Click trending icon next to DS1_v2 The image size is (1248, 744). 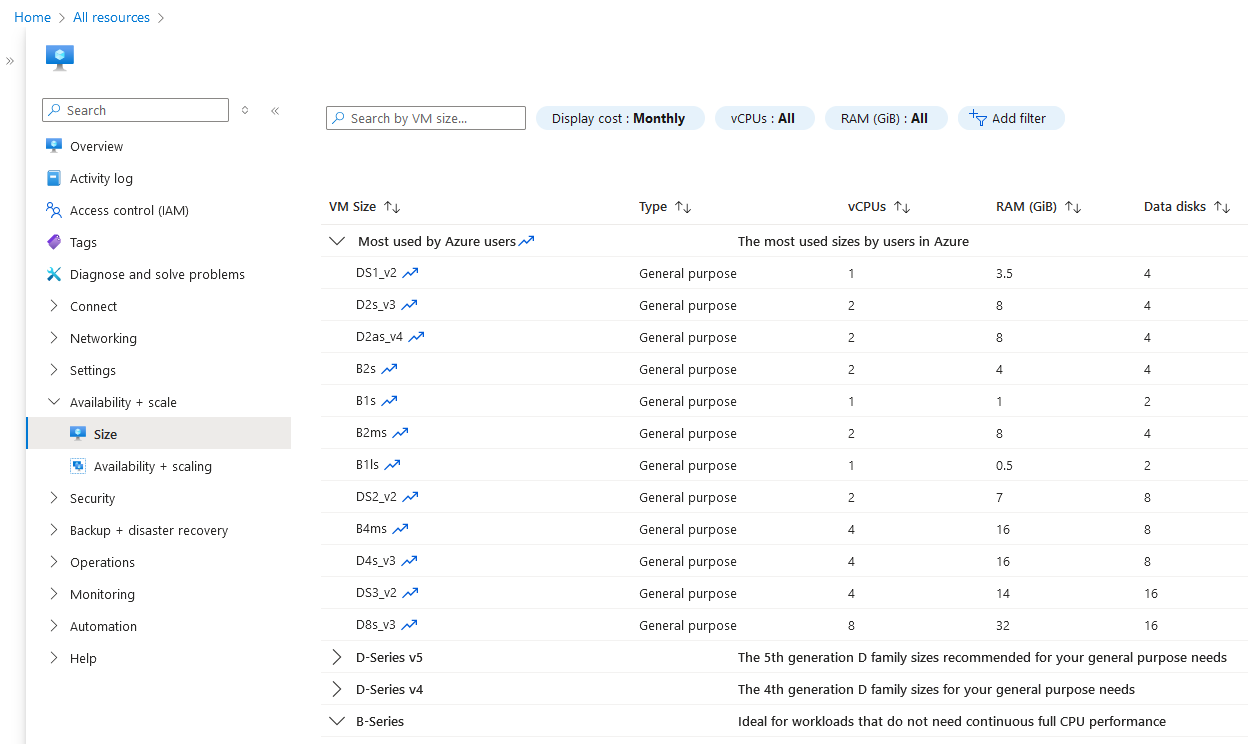pos(410,272)
